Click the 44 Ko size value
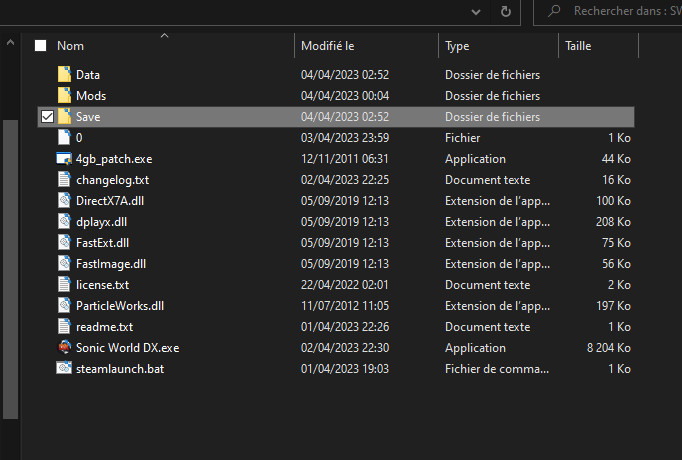The image size is (682, 460). tap(616, 159)
